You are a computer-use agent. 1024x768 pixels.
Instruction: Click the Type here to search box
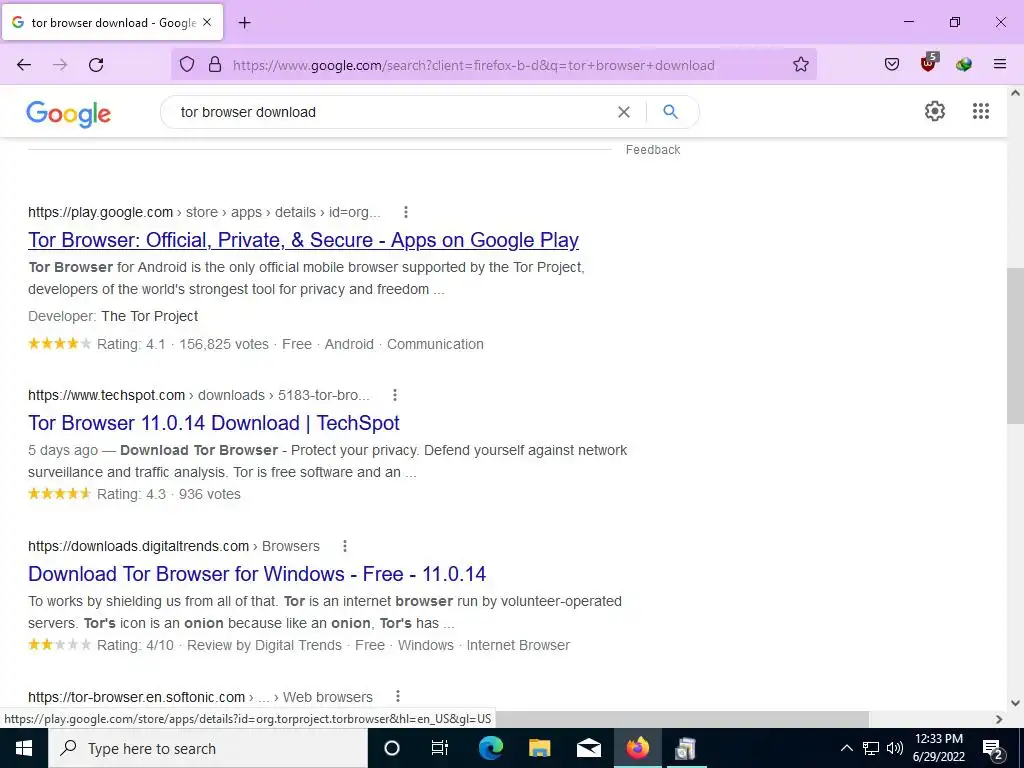click(208, 748)
